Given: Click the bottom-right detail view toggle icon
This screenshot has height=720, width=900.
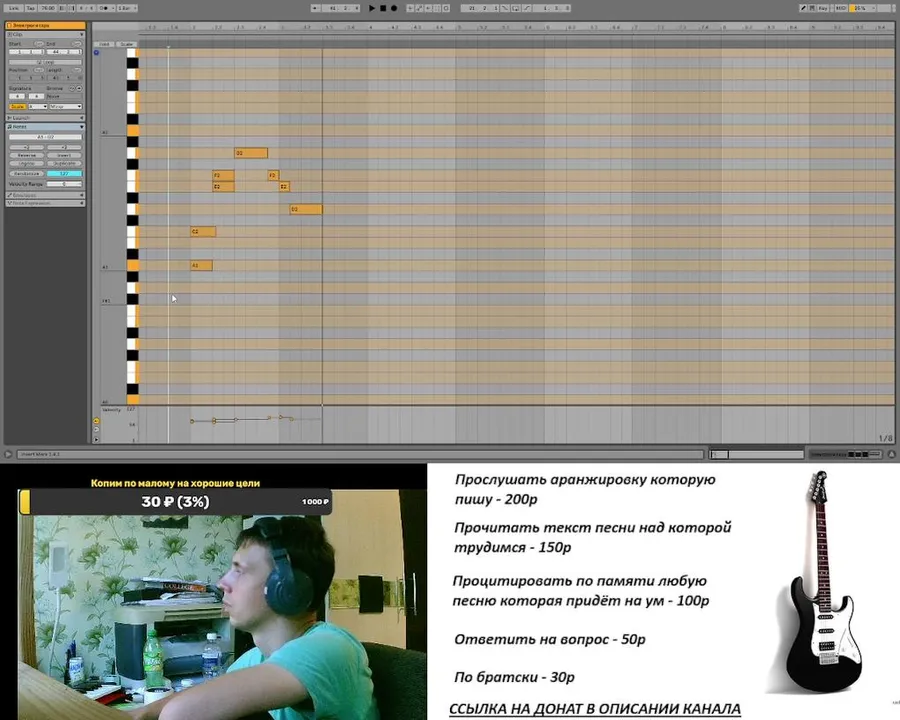Looking at the screenshot, I should [891, 454].
